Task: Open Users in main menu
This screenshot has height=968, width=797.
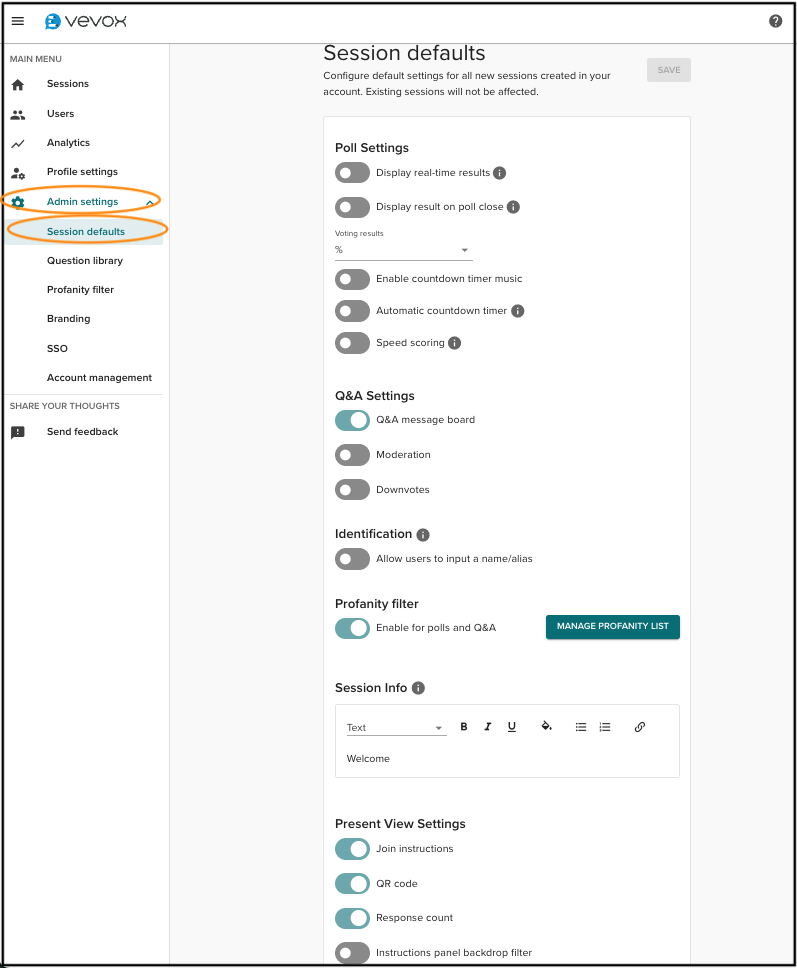Action: (x=61, y=114)
